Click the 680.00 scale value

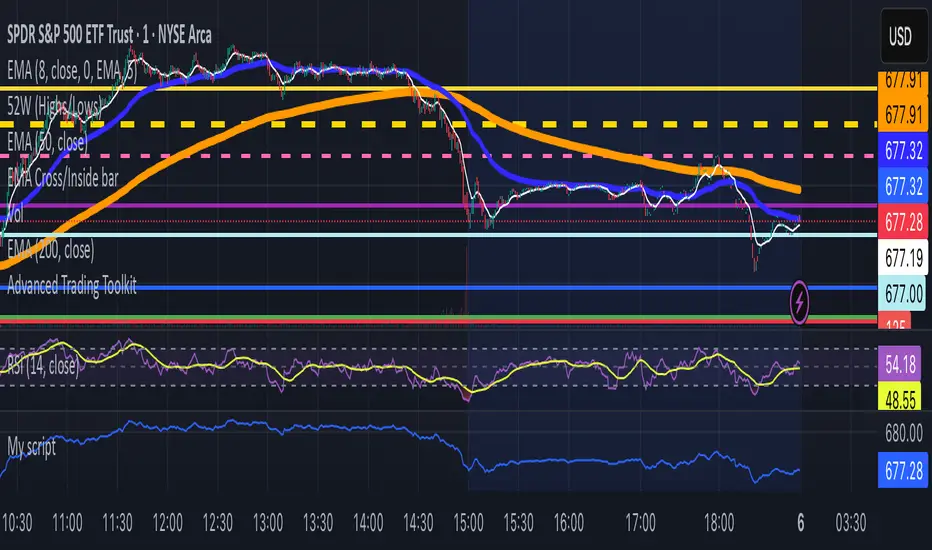[x=903, y=433]
